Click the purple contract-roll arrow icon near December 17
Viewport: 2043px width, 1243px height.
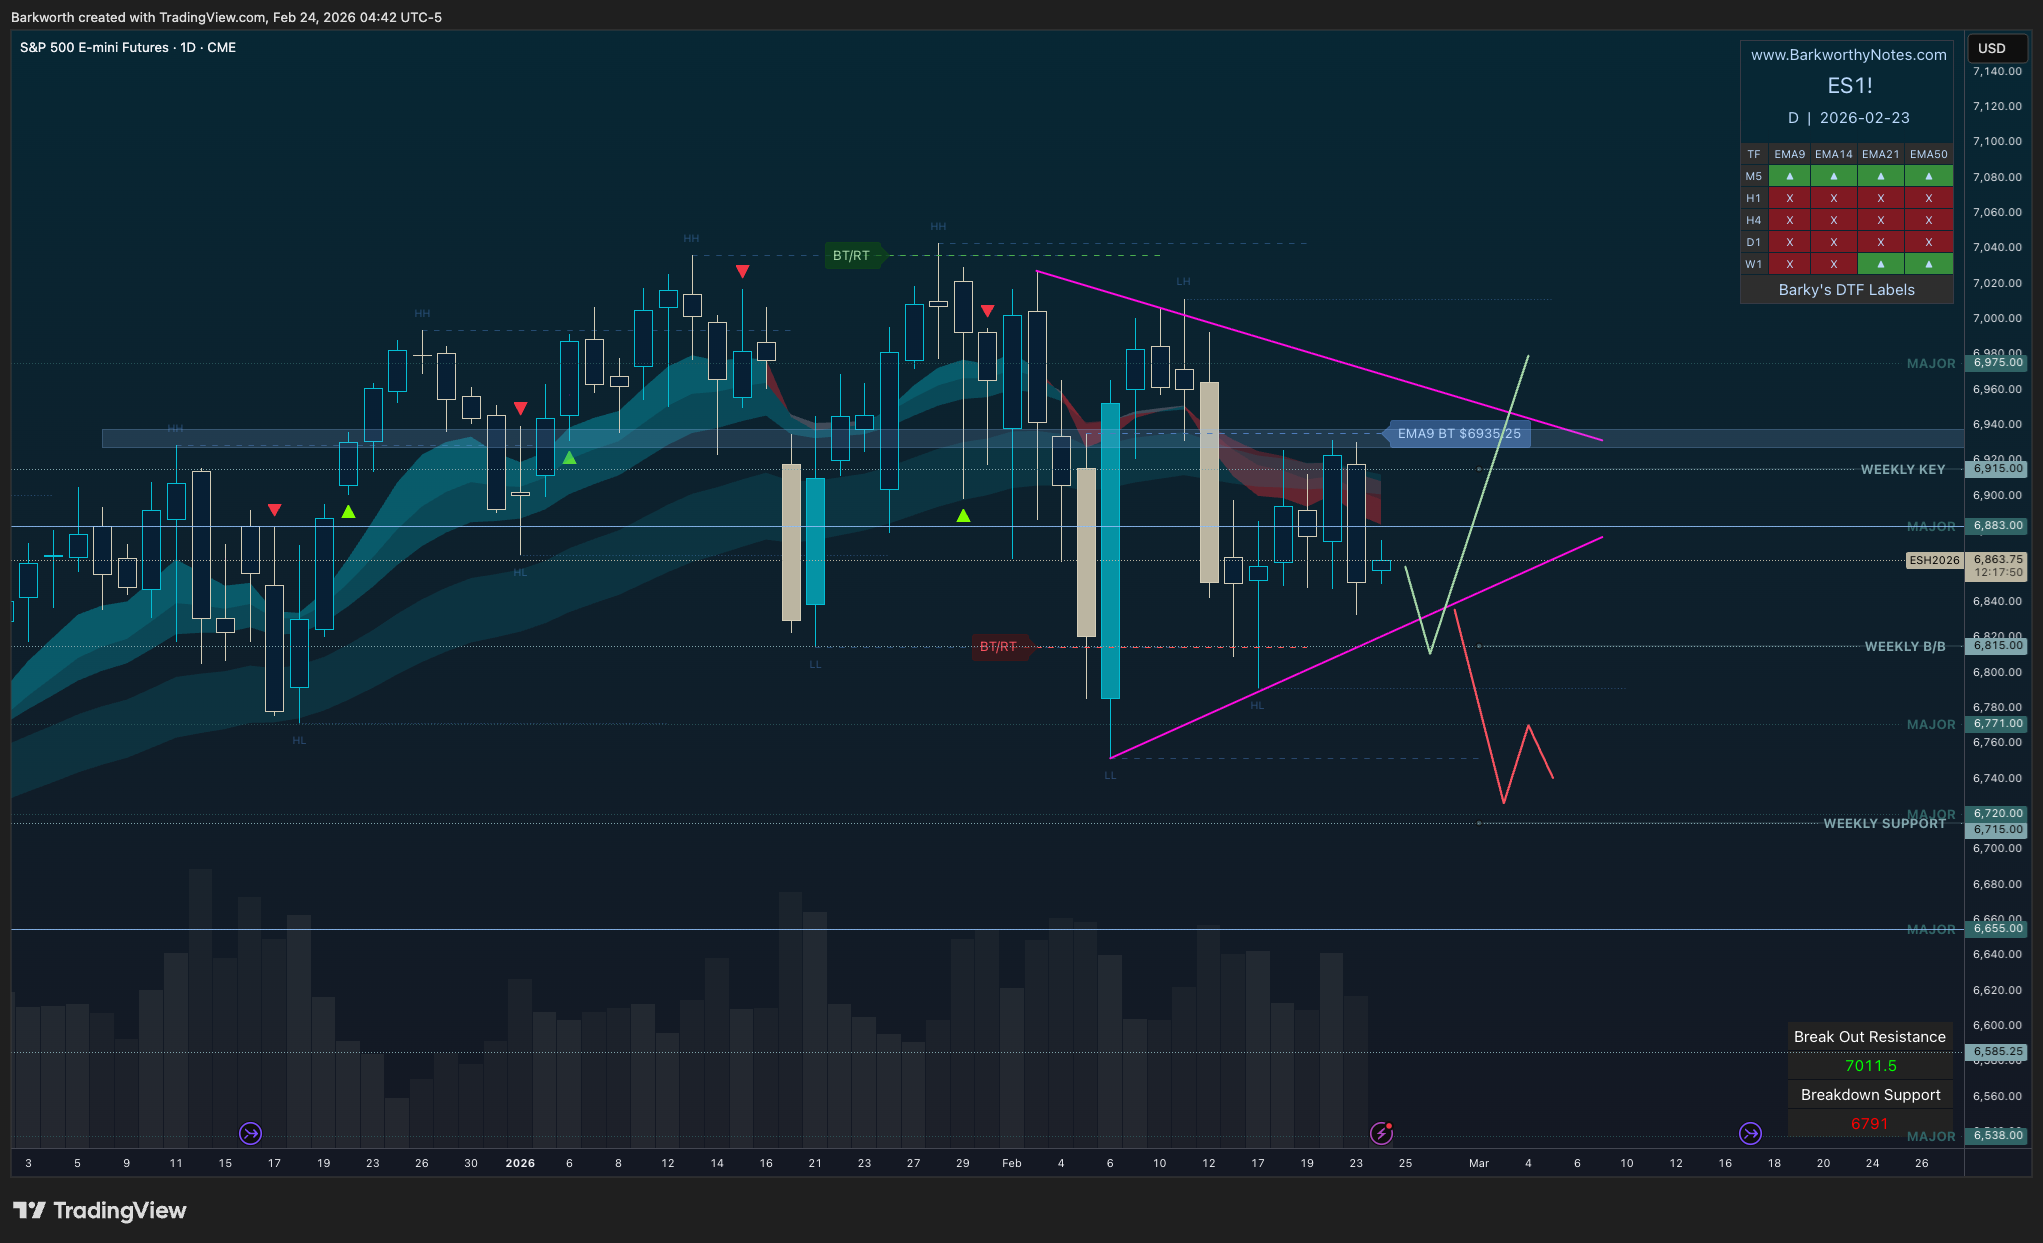point(250,1133)
